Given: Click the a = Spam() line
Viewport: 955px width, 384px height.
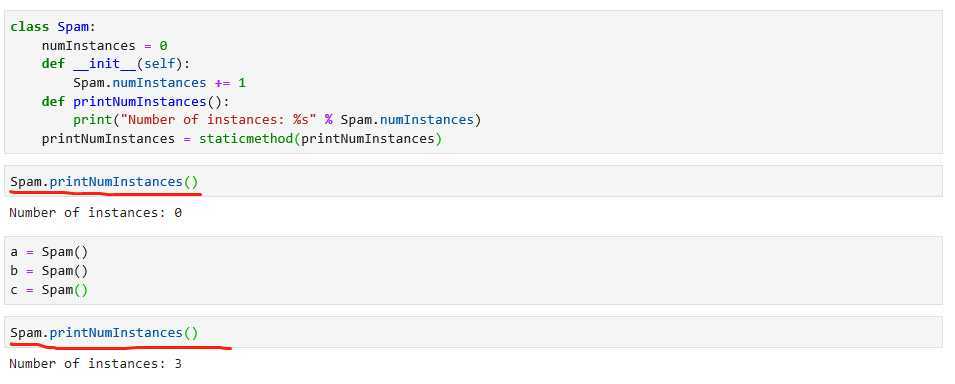Looking at the screenshot, I should coord(49,252).
